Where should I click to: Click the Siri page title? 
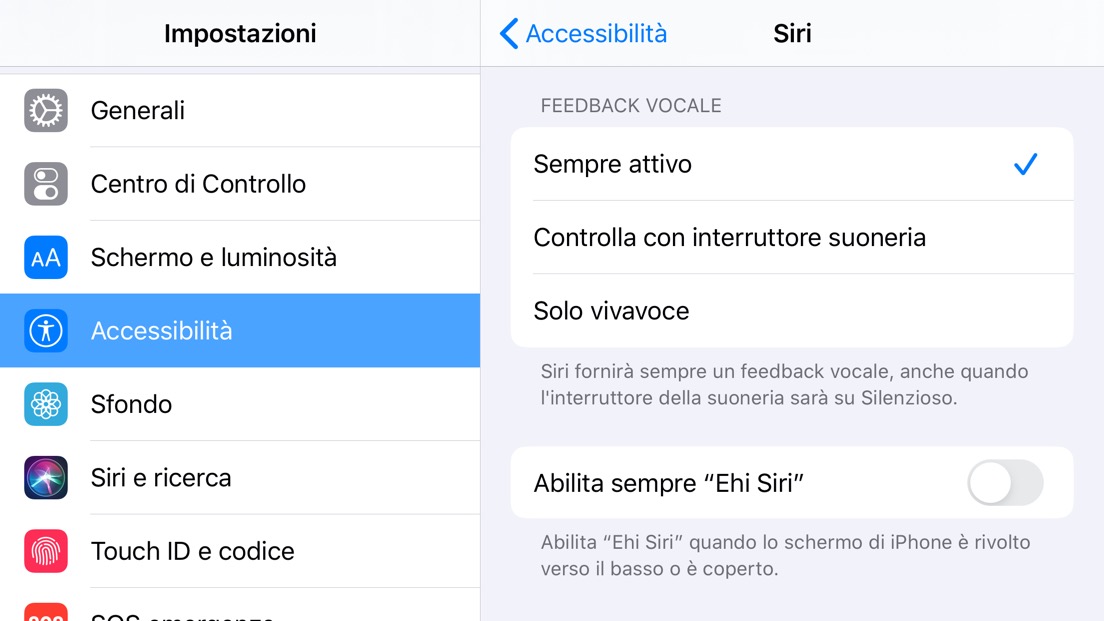tap(792, 33)
